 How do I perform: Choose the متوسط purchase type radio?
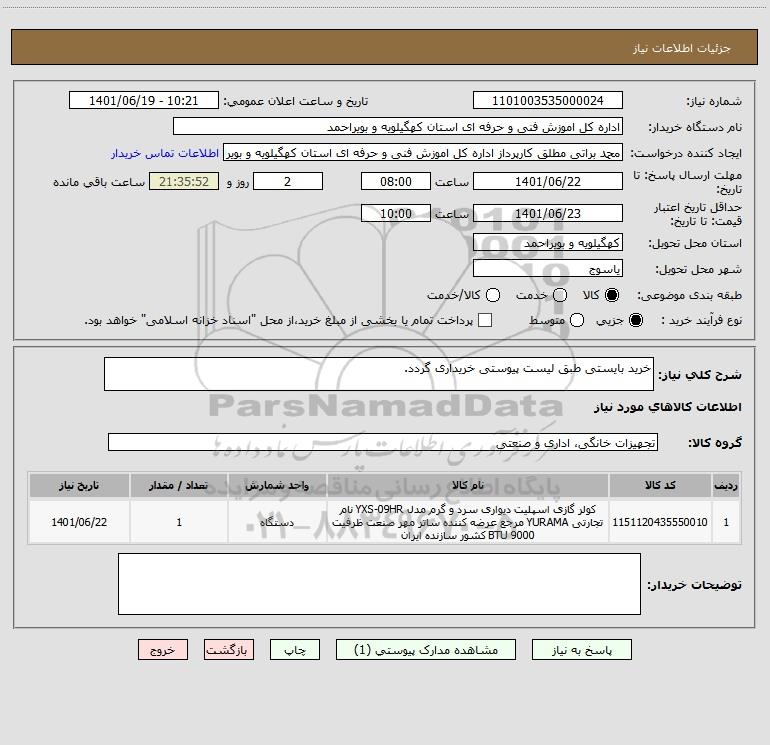point(577,320)
